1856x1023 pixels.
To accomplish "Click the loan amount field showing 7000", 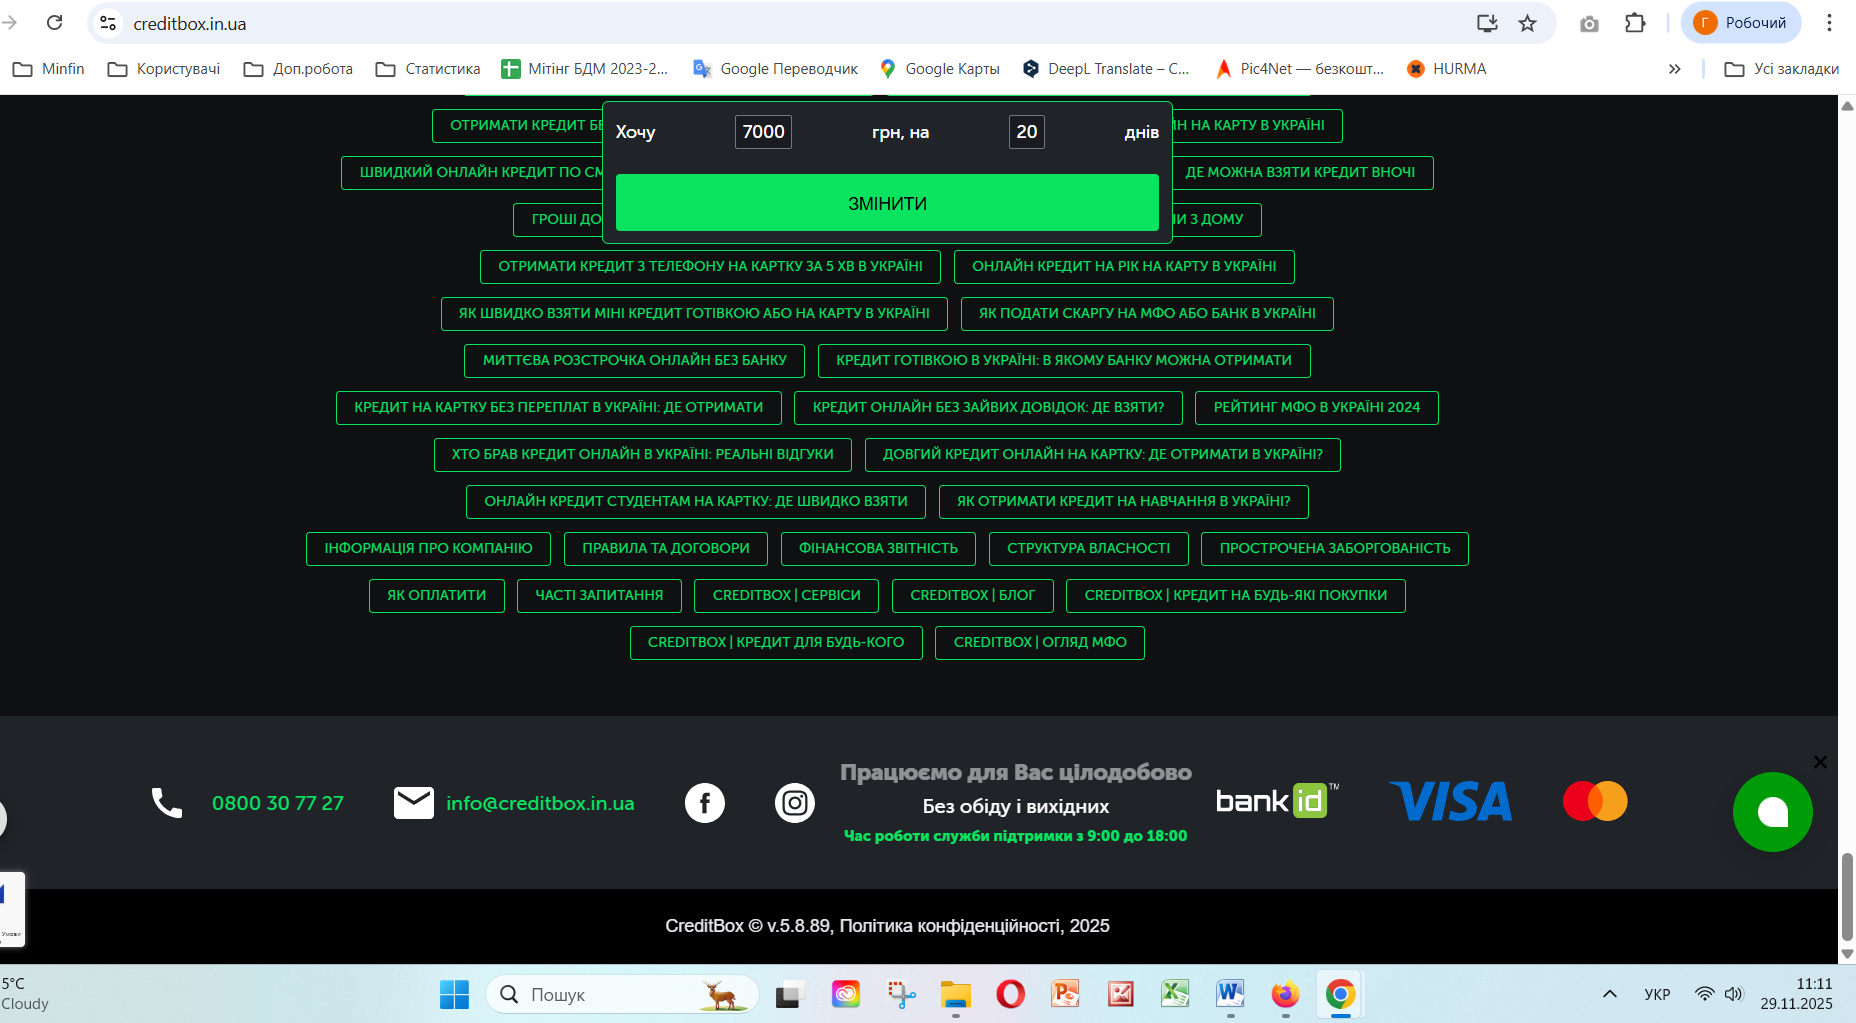I will (763, 132).
